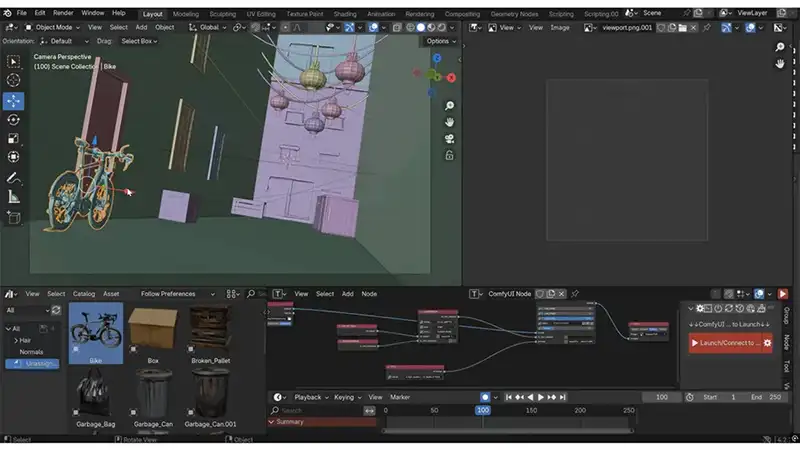
Task: Open the Options button in viewport header
Action: (440, 41)
